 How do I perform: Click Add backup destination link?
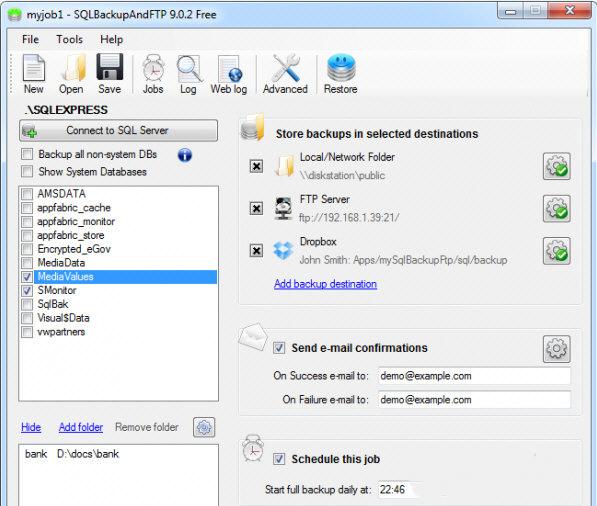click(x=326, y=284)
